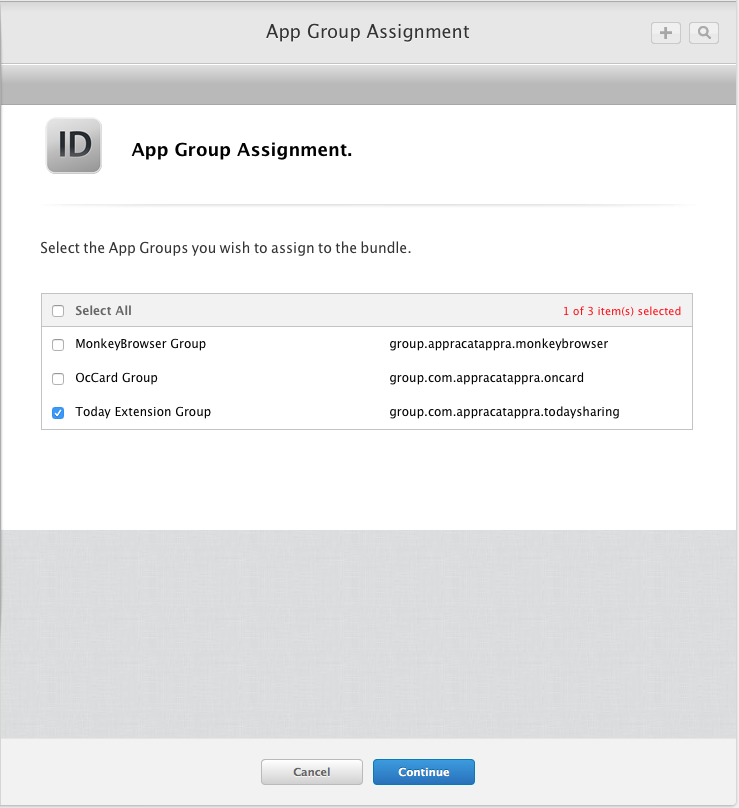This screenshot has height=808, width=739.
Task: Enable the Select All checkbox
Action: click(x=57, y=310)
